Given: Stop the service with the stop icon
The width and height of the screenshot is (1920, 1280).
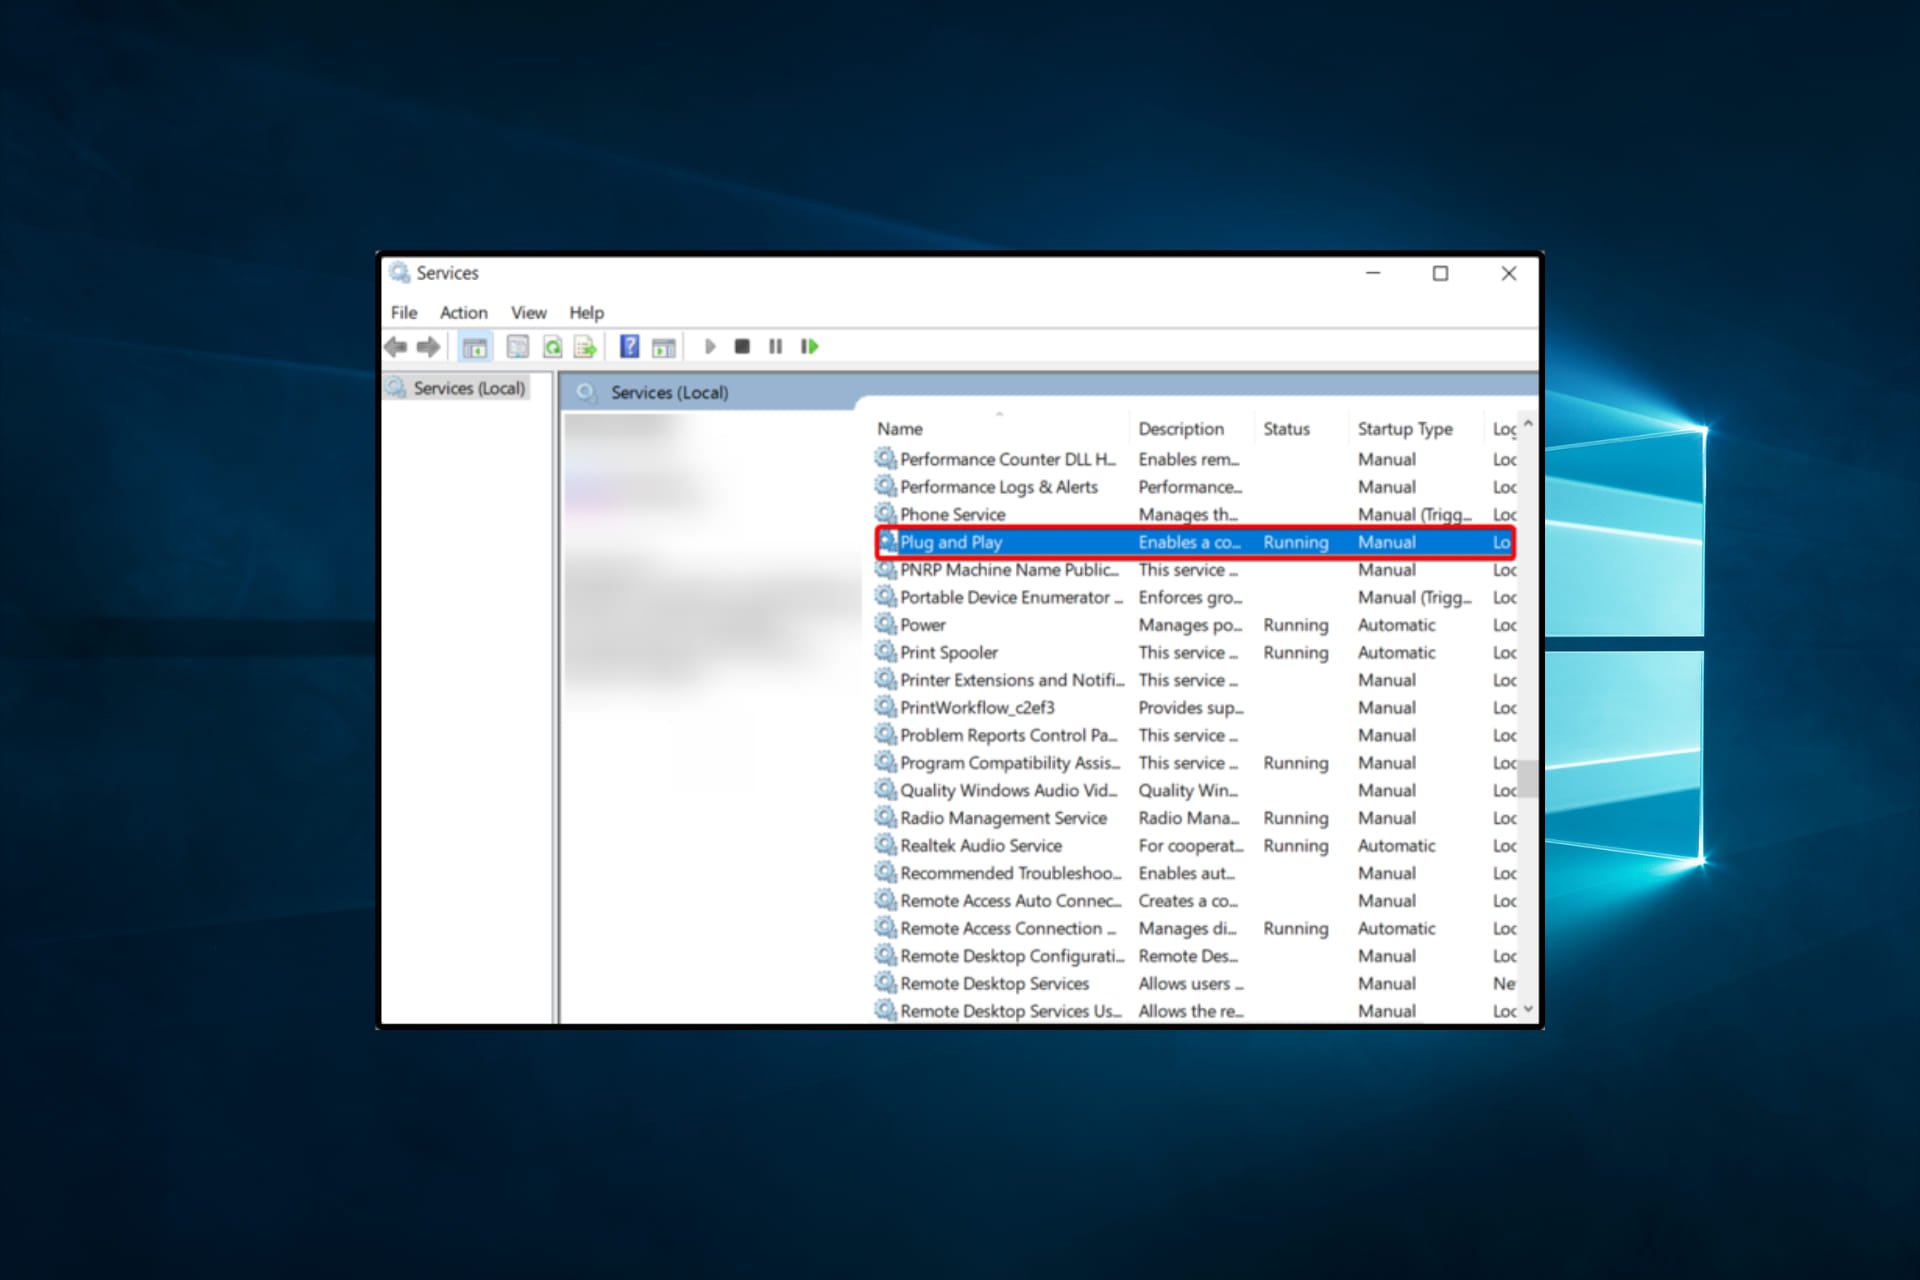Looking at the screenshot, I should (742, 346).
